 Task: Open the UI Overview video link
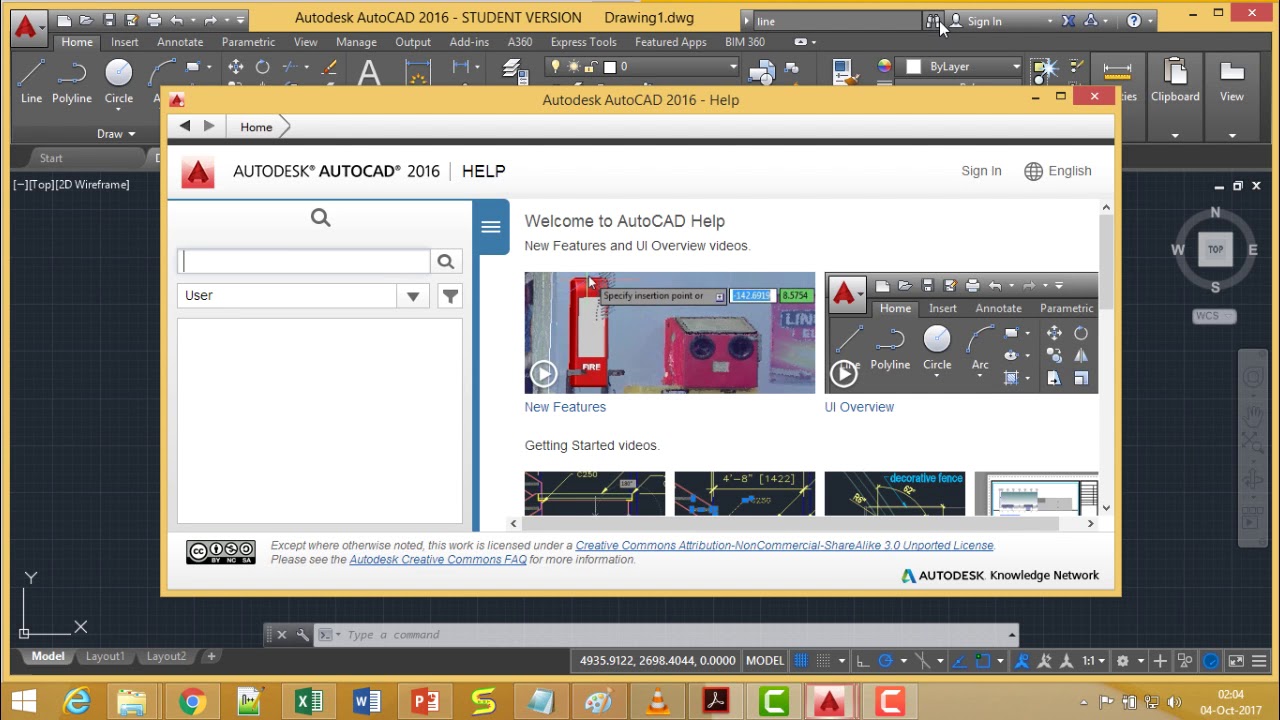859,407
